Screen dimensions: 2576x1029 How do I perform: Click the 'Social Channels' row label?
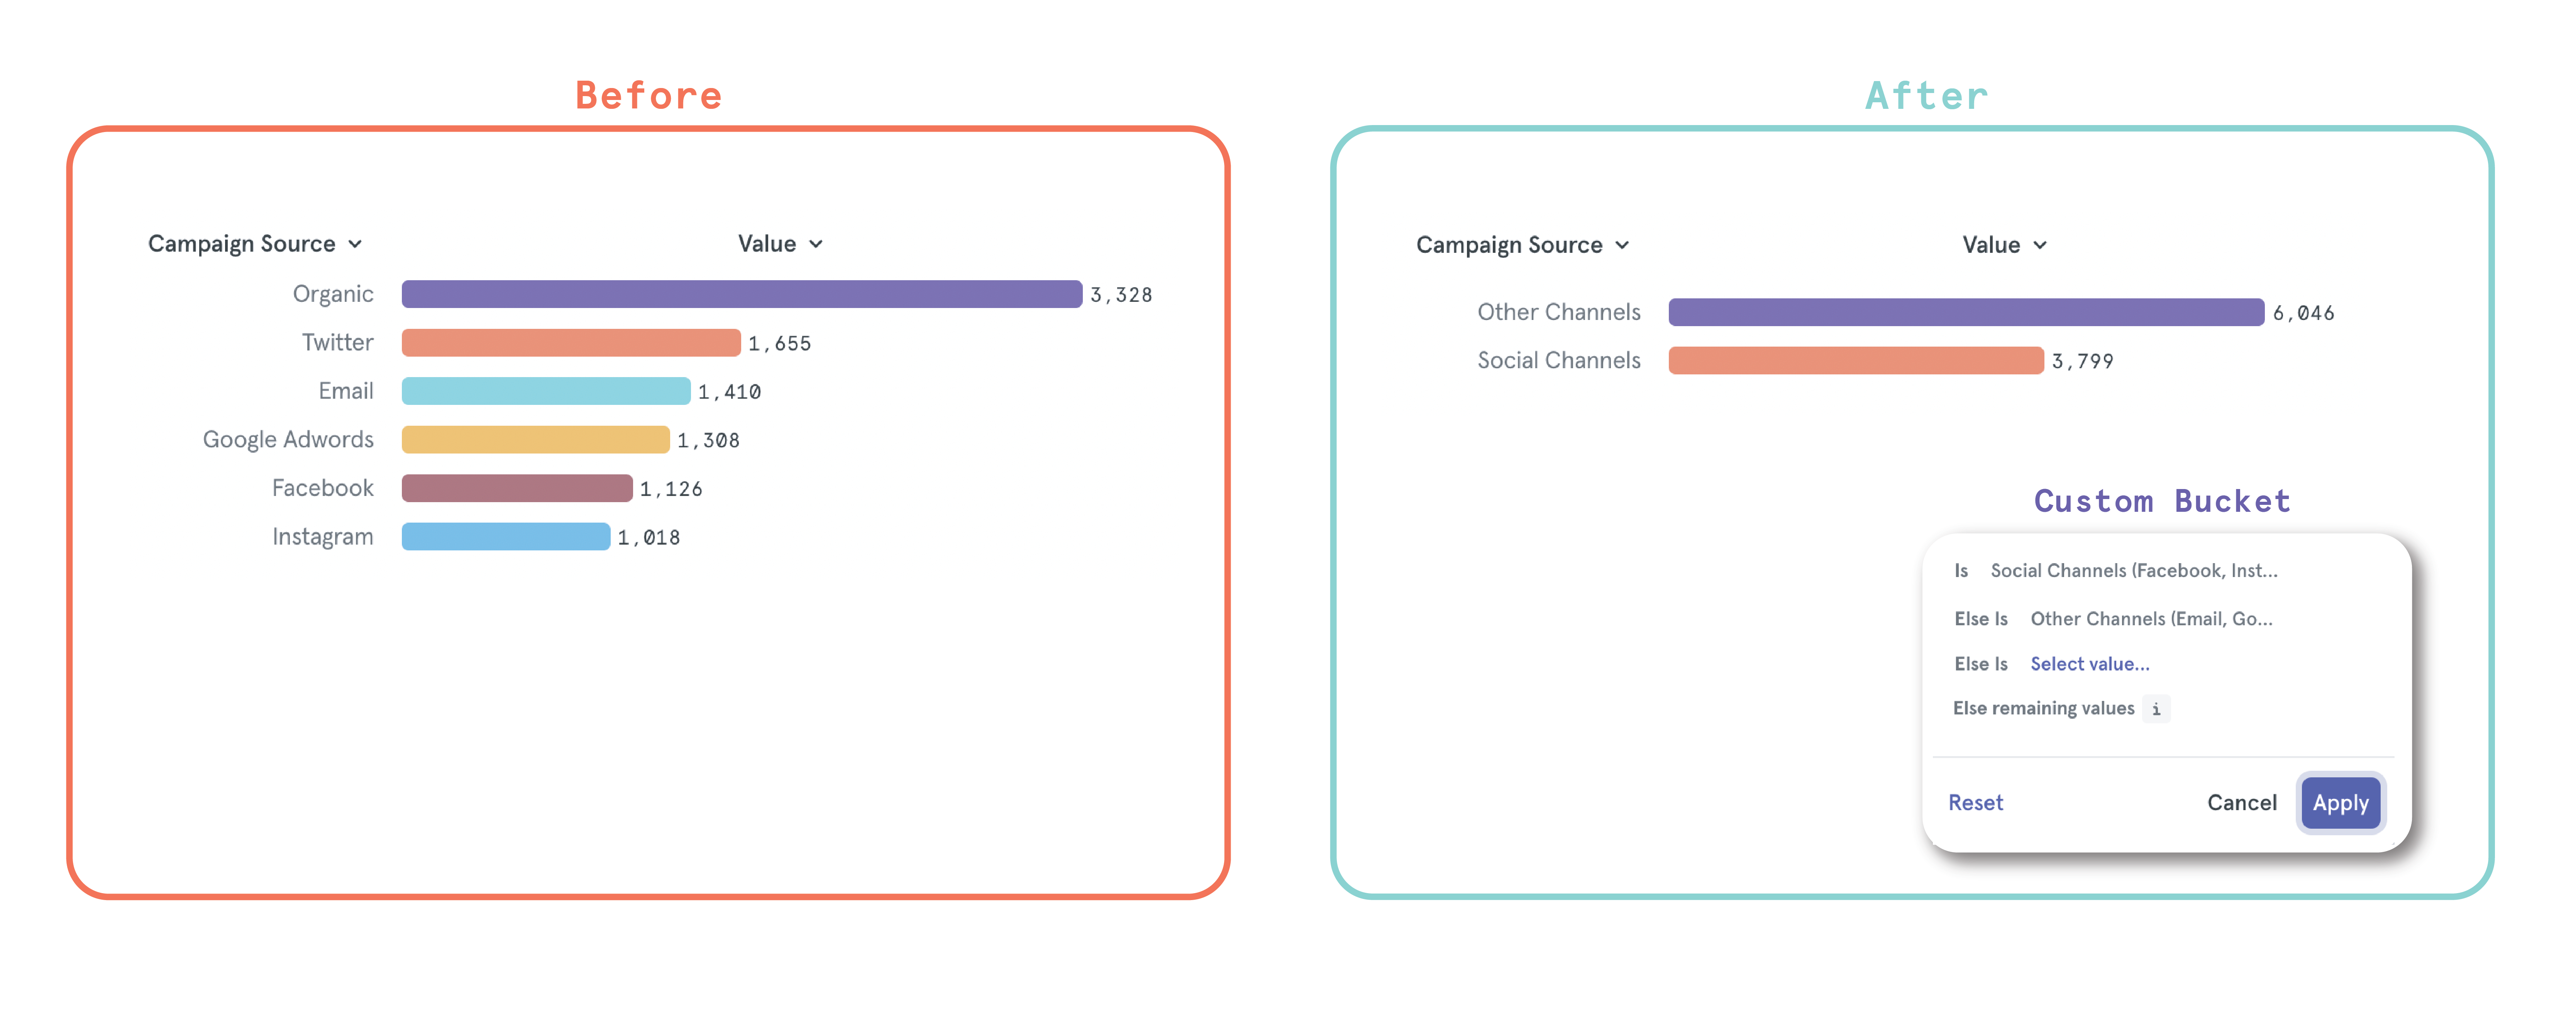(1559, 360)
